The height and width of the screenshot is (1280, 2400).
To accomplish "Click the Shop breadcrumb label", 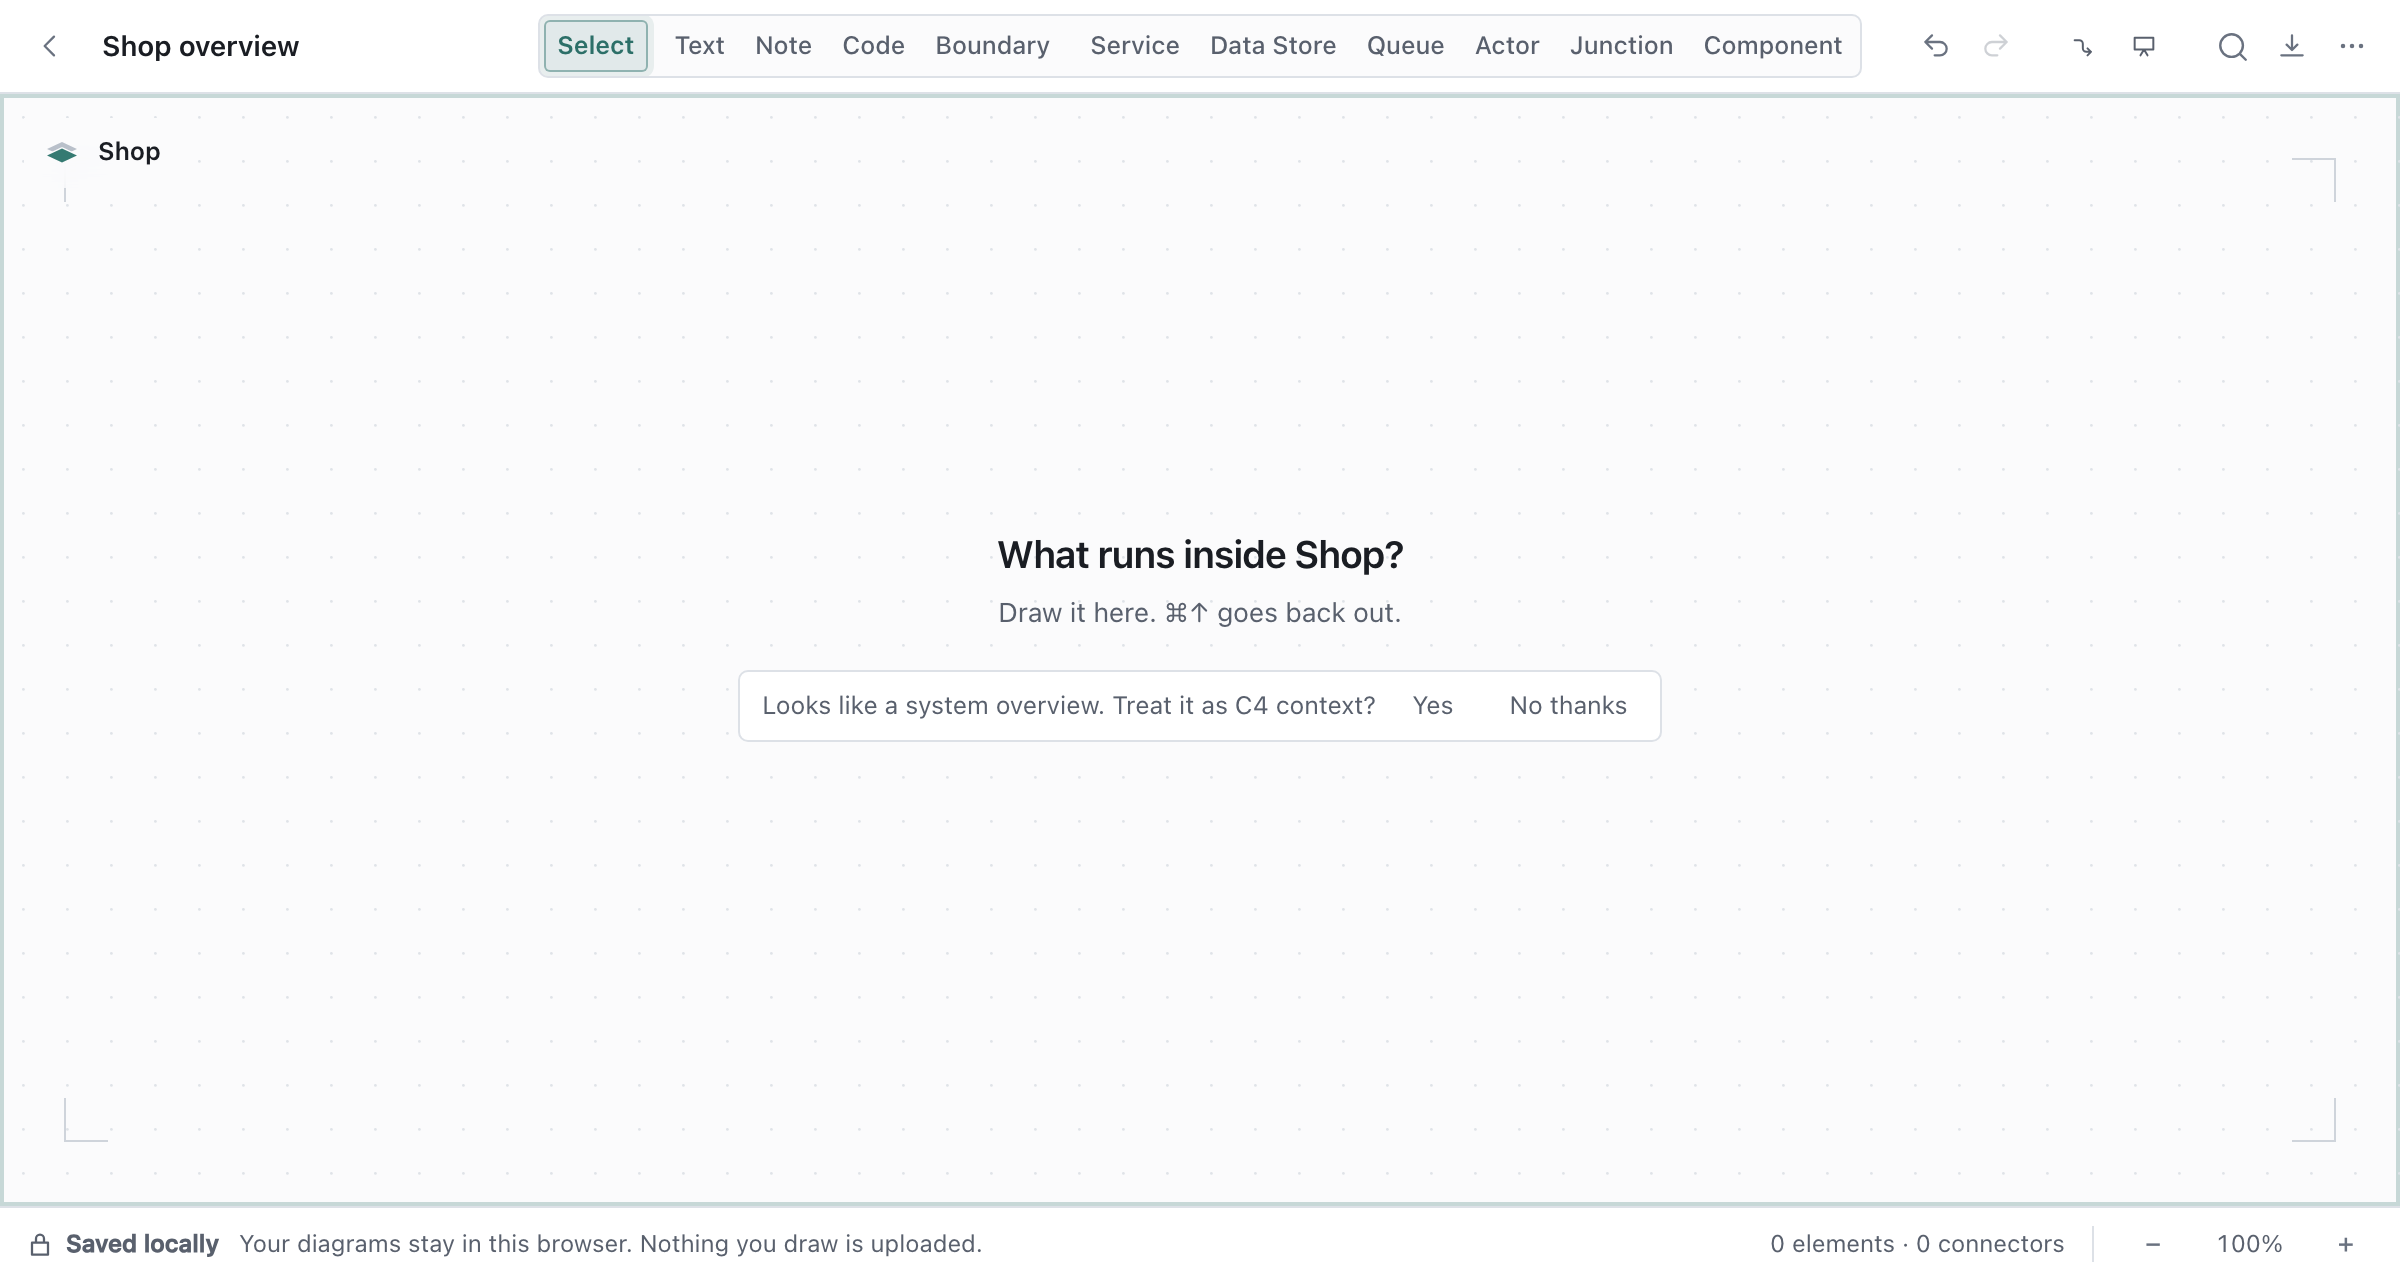I will point(129,152).
